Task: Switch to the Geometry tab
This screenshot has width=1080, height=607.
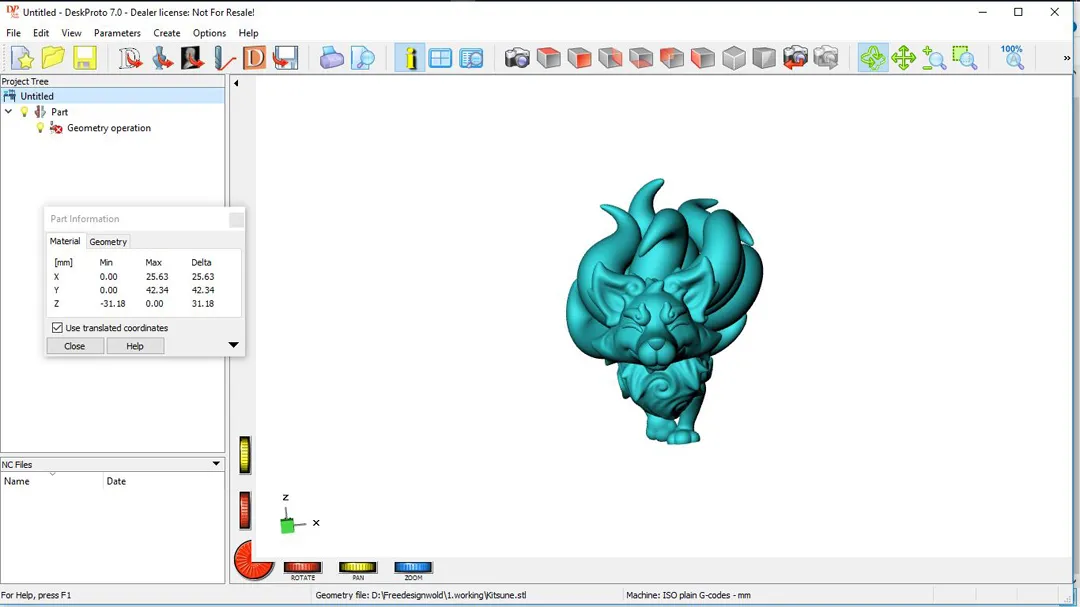Action: coord(108,242)
